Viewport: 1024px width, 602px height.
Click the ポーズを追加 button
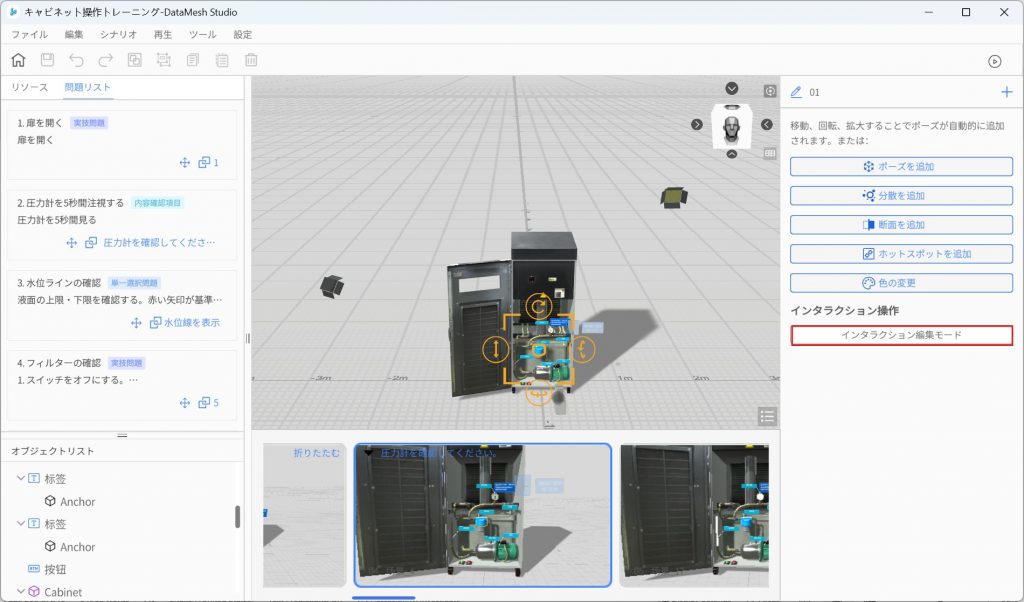pyautogui.click(x=901, y=166)
